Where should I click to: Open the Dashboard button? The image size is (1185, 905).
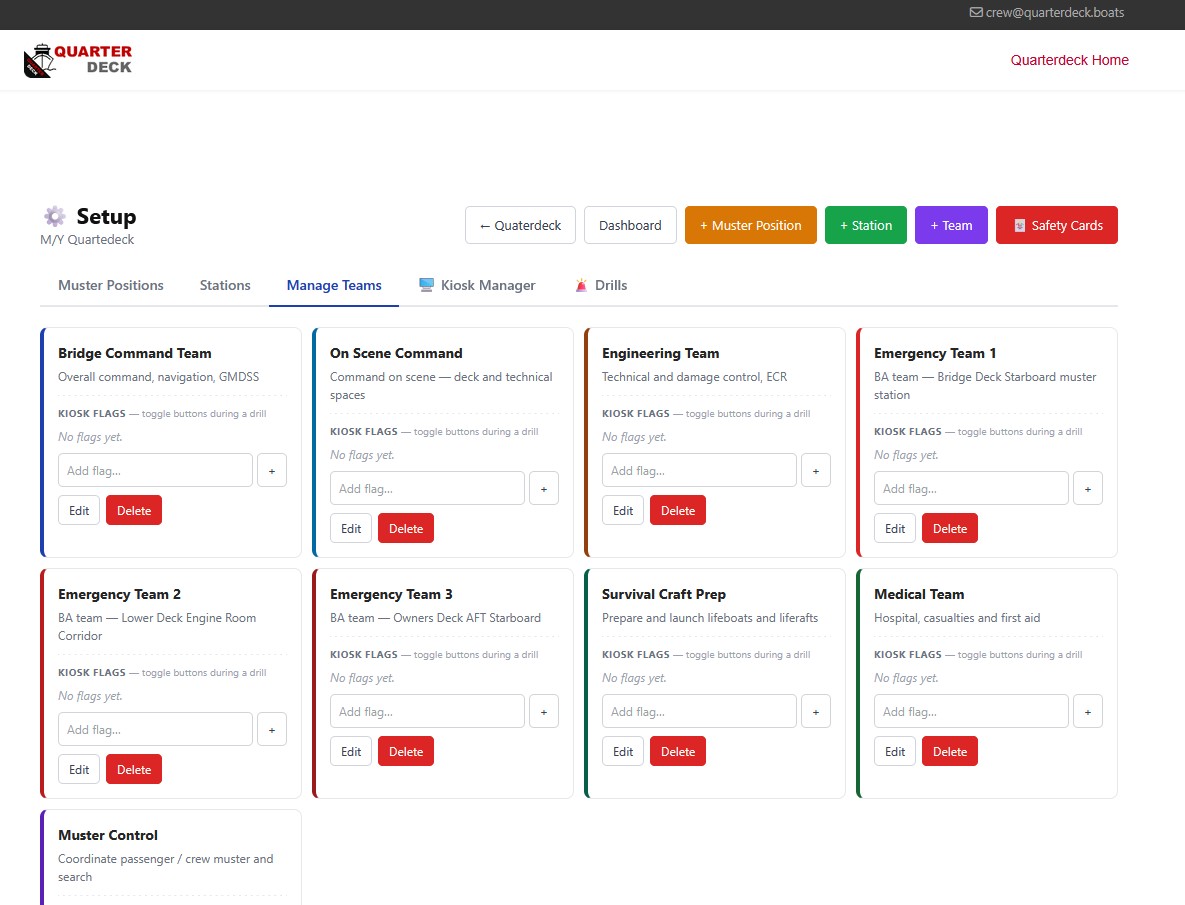(630, 225)
